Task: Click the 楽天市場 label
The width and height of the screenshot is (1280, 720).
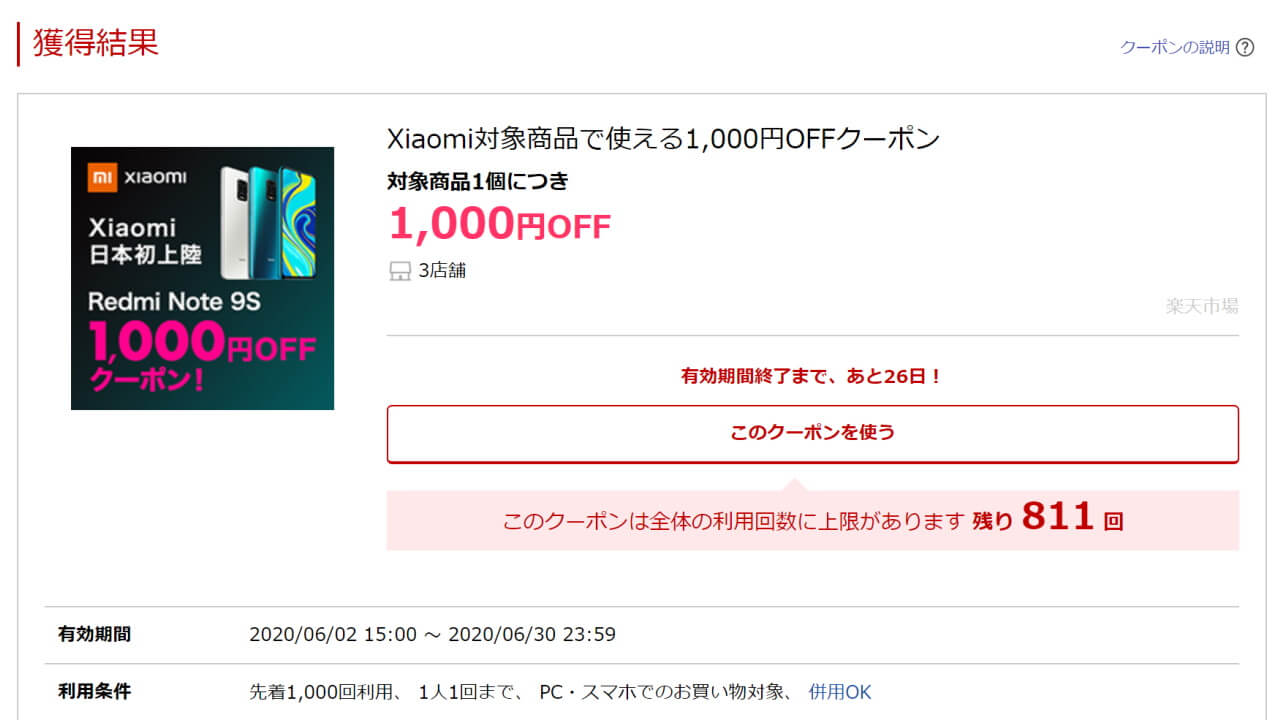Action: click(1202, 306)
